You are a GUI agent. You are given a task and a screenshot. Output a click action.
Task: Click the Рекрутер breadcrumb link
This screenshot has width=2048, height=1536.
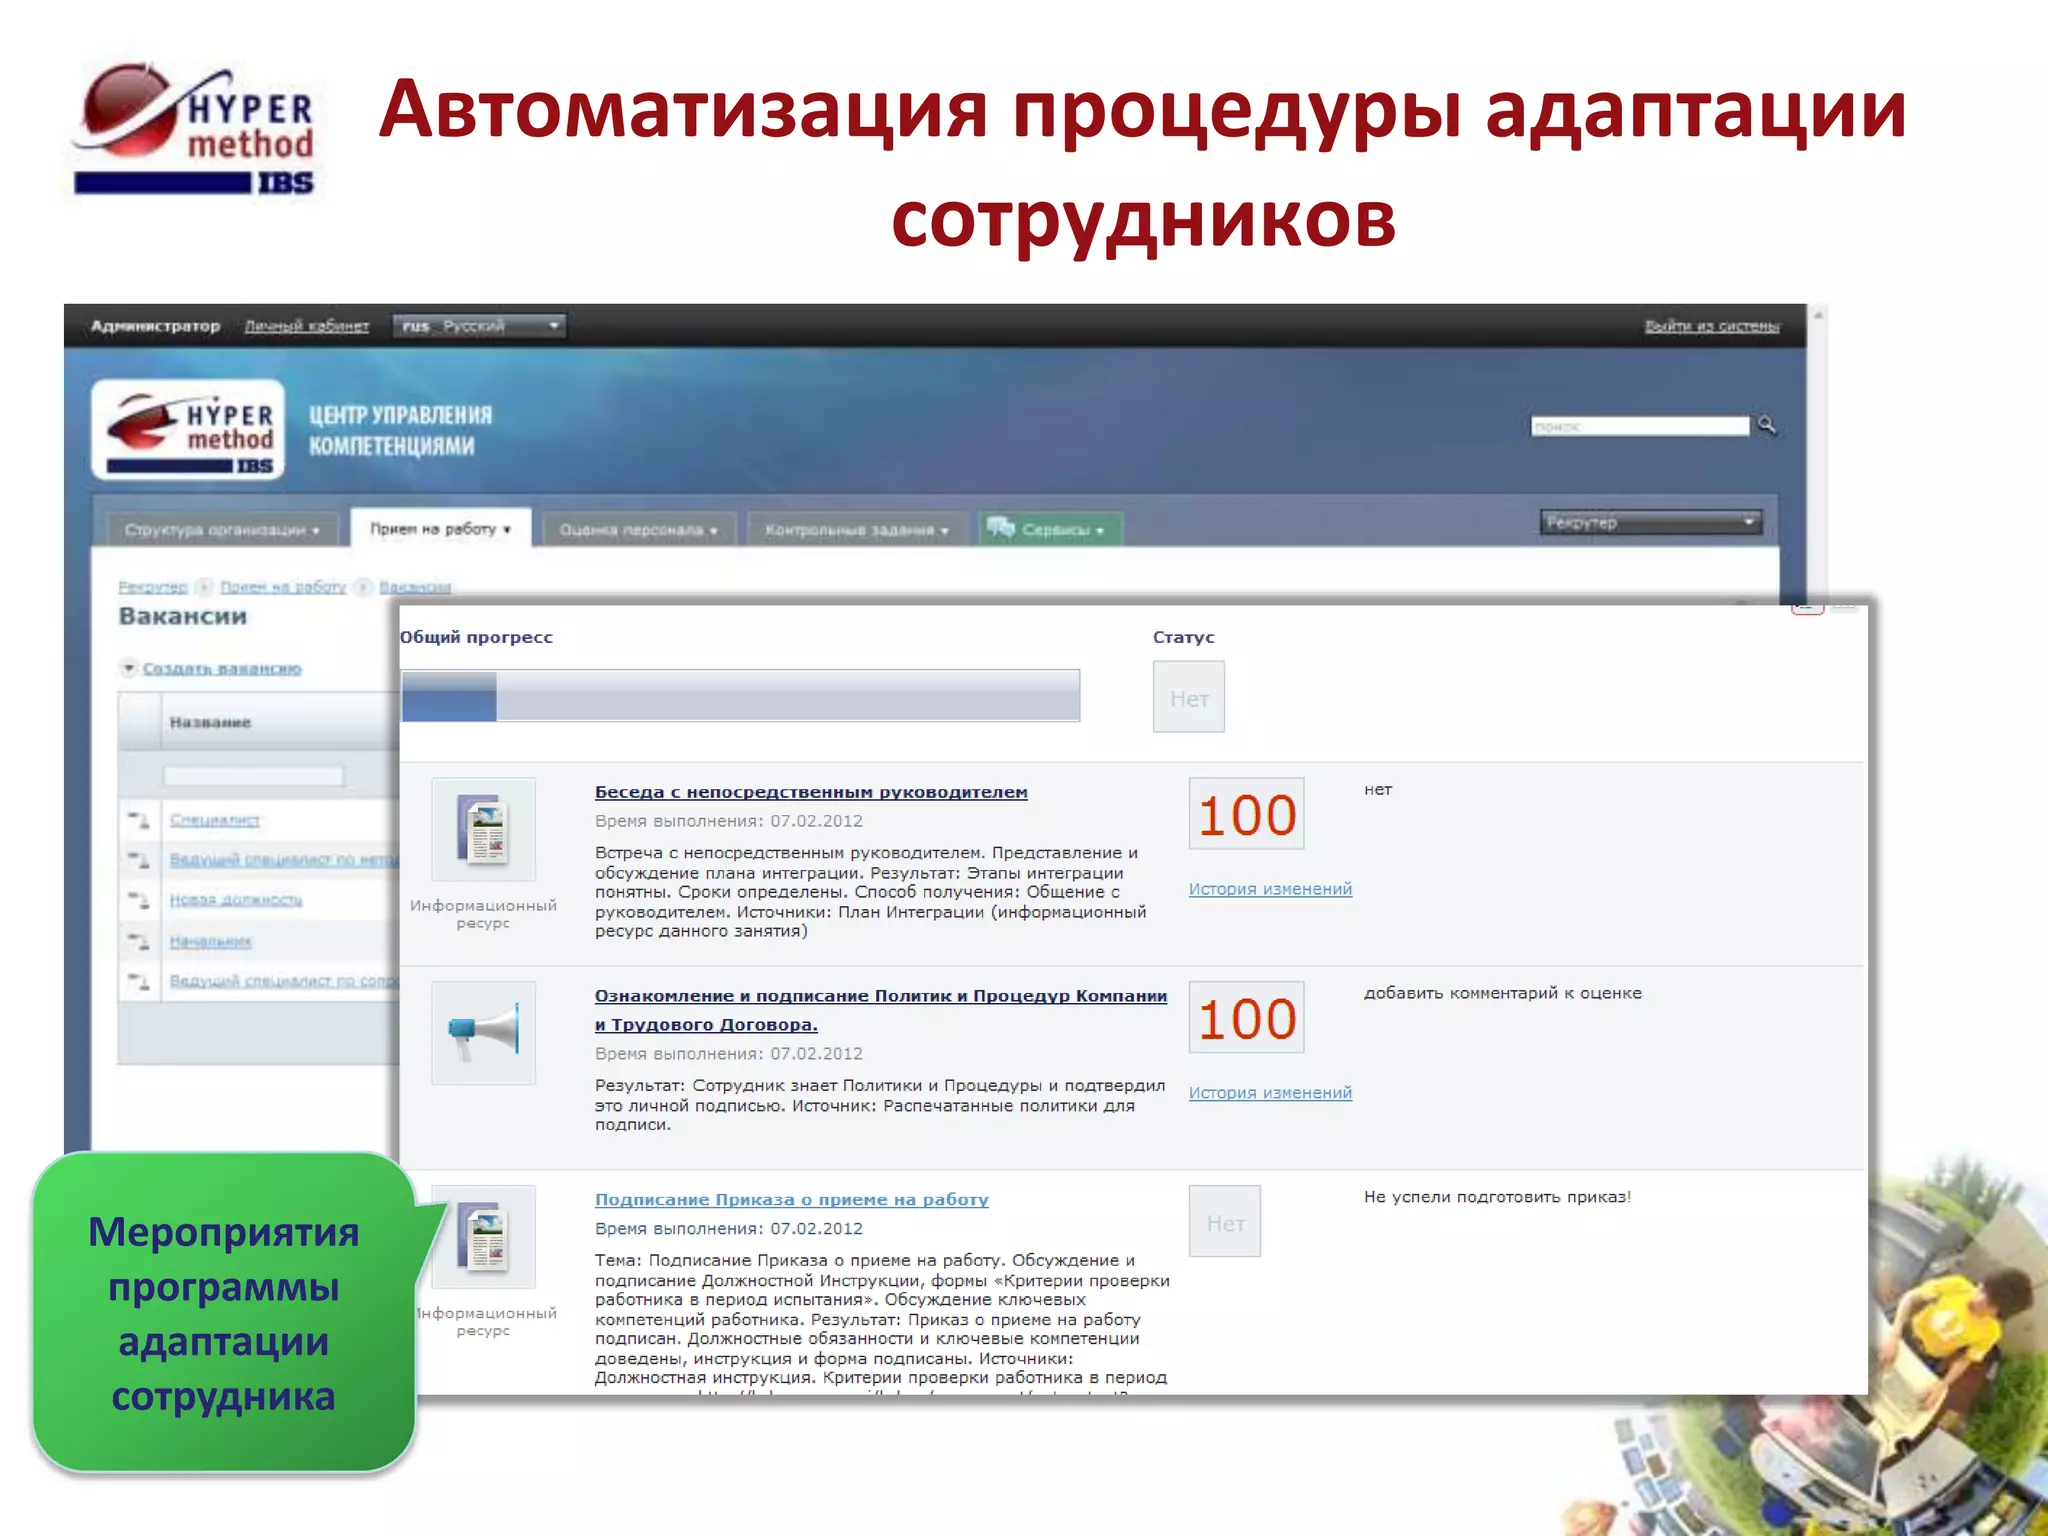tap(153, 587)
